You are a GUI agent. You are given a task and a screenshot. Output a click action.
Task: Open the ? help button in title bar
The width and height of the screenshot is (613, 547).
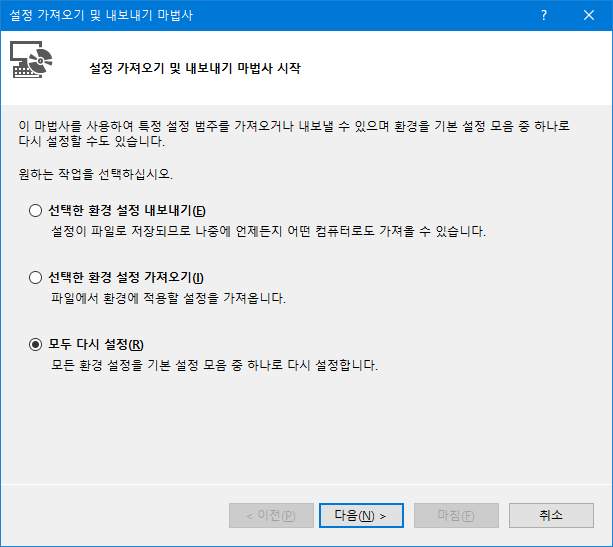click(x=544, y=15)
